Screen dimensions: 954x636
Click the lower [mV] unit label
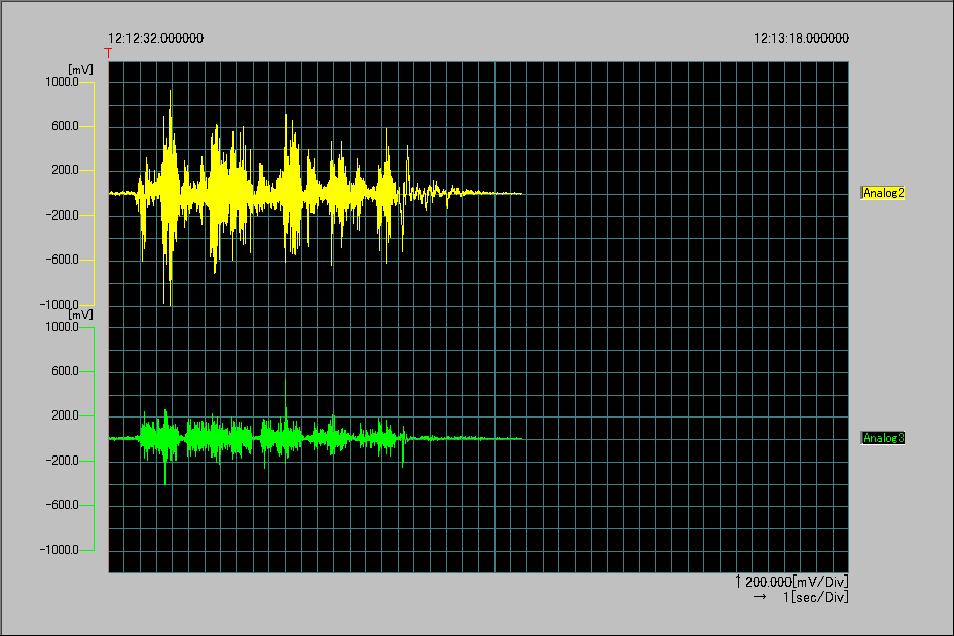[81, 315]
